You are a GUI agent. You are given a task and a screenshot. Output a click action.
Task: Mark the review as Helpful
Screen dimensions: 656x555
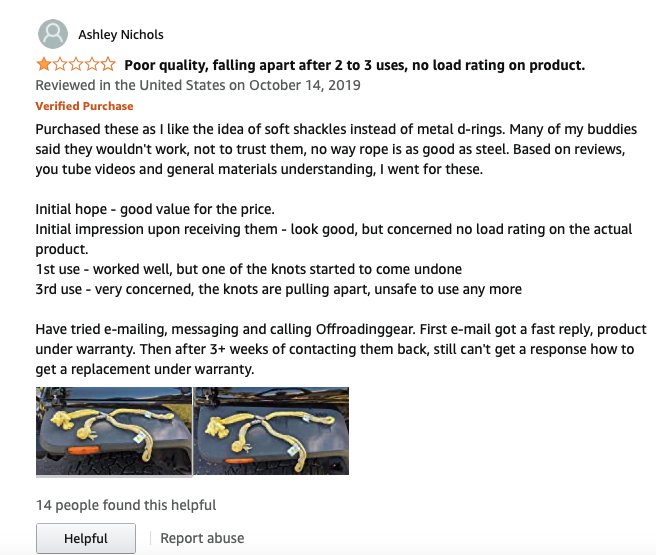pos(86,538)
